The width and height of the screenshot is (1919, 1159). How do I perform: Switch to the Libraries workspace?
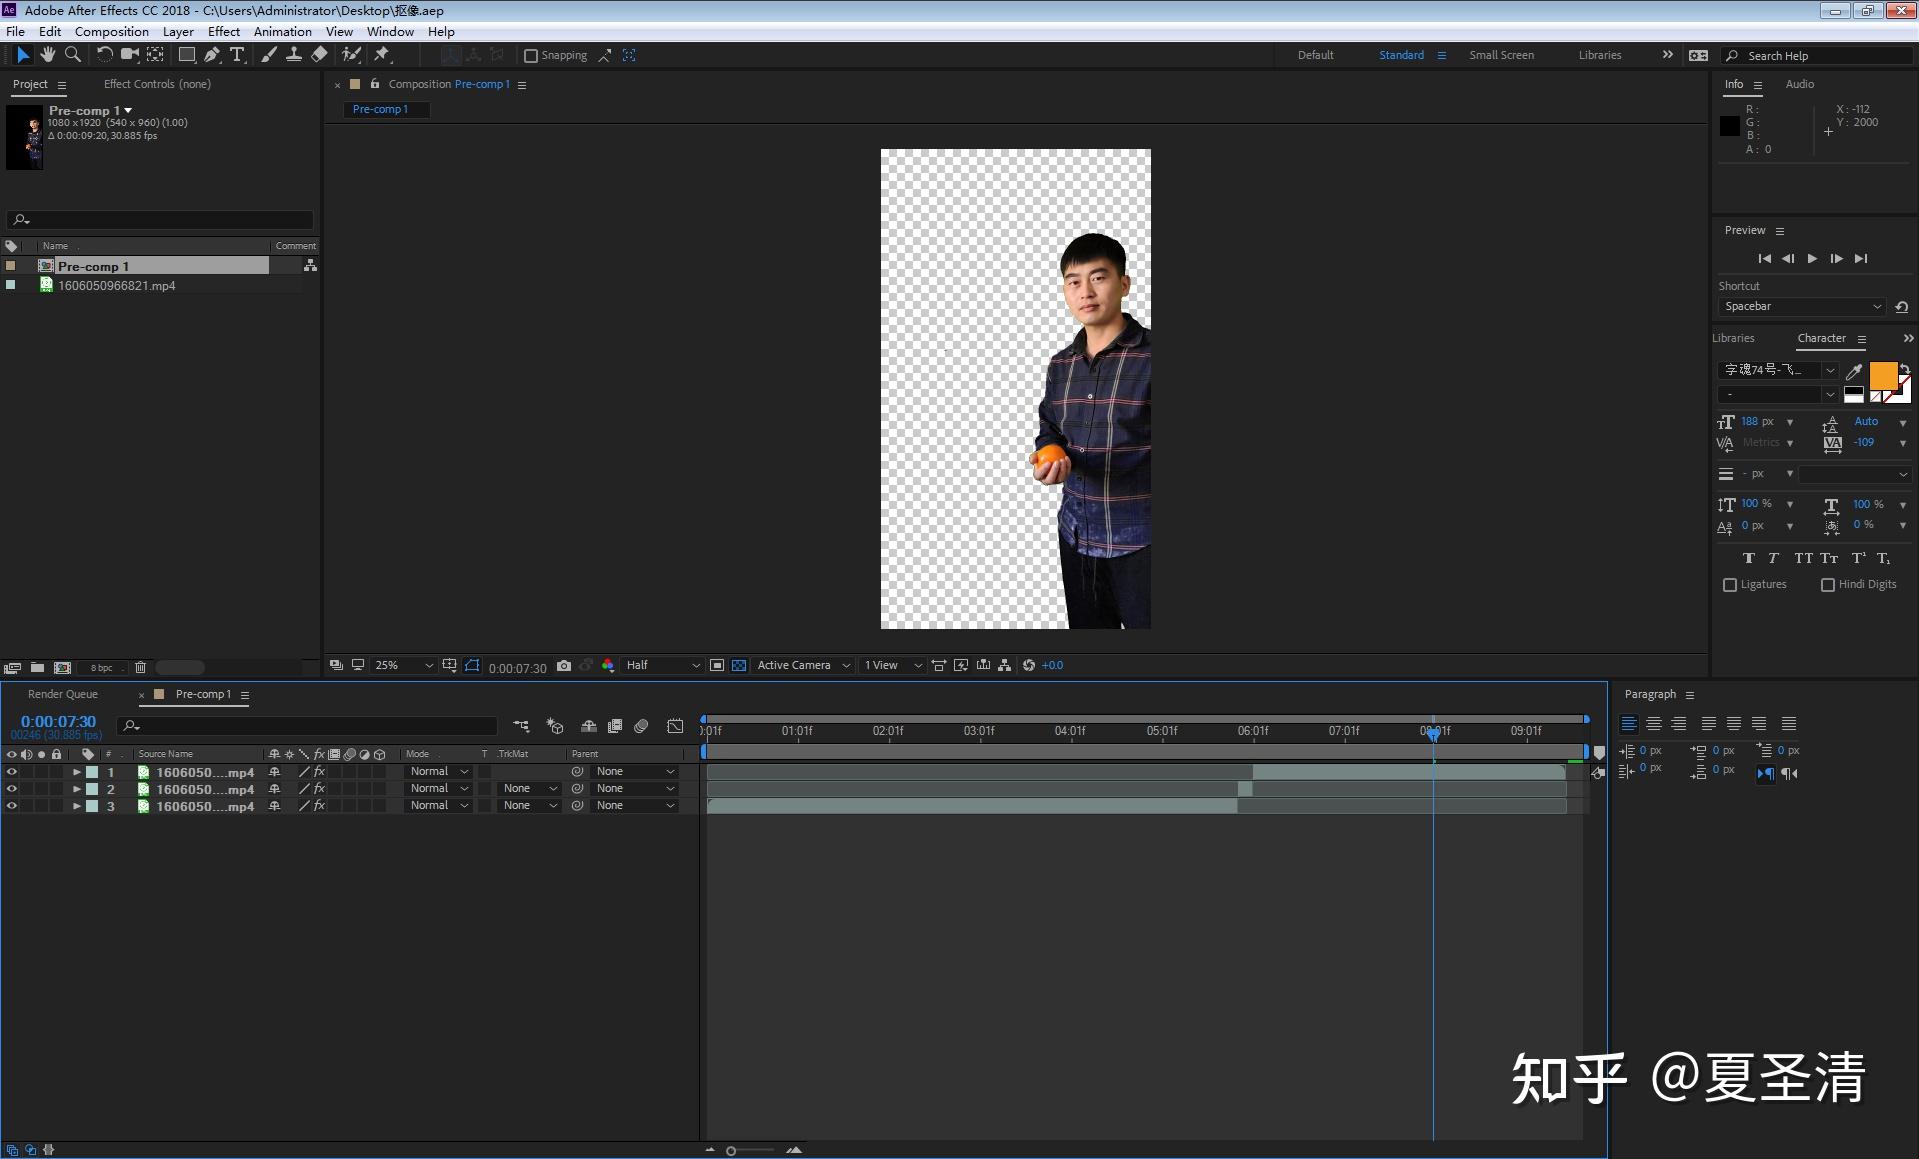pos(1600,56)
